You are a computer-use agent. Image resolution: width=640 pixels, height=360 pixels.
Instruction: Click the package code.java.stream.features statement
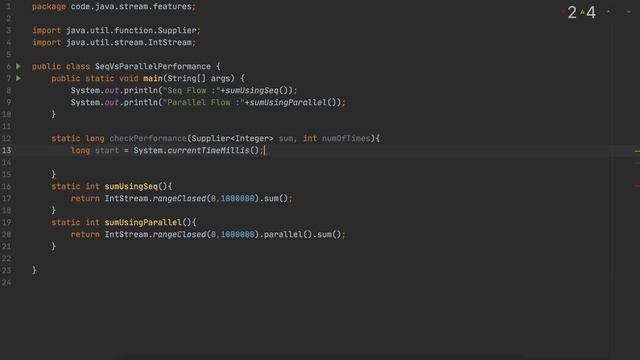click(114, 7)
